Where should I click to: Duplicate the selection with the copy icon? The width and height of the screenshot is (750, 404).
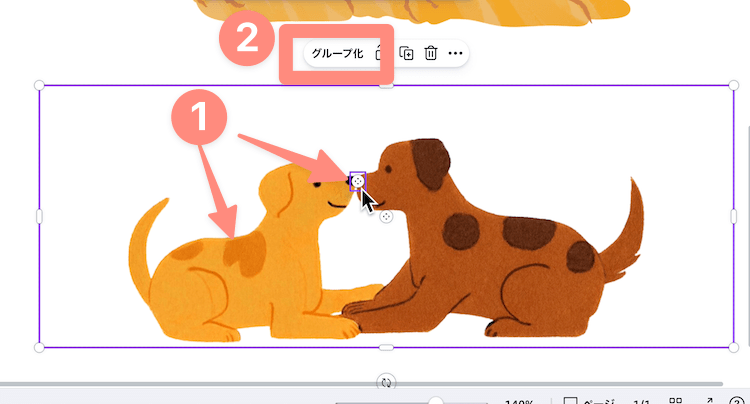click(406, 53)
